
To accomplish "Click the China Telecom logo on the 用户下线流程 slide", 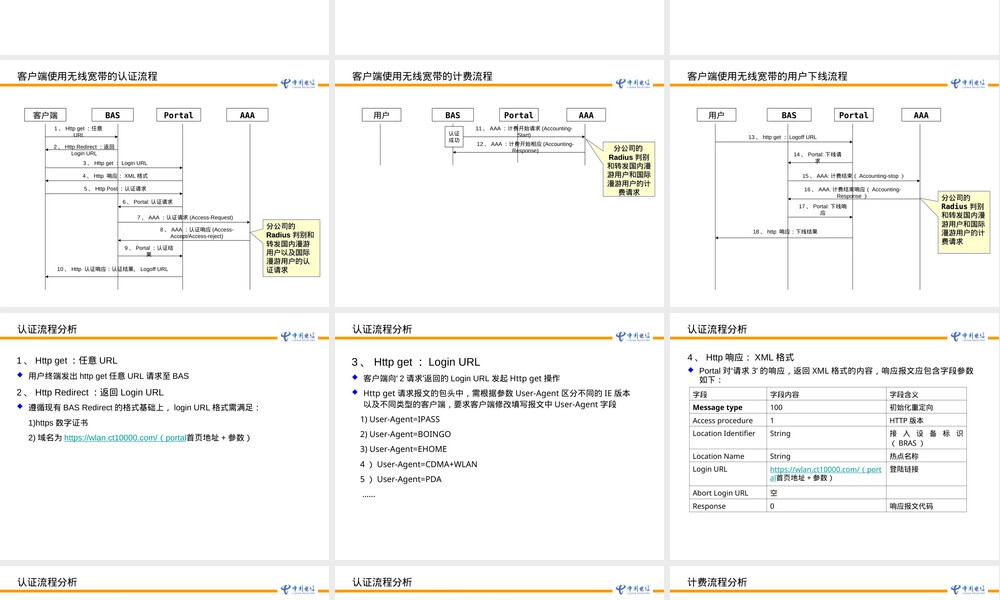I will (x=968, y=84).
